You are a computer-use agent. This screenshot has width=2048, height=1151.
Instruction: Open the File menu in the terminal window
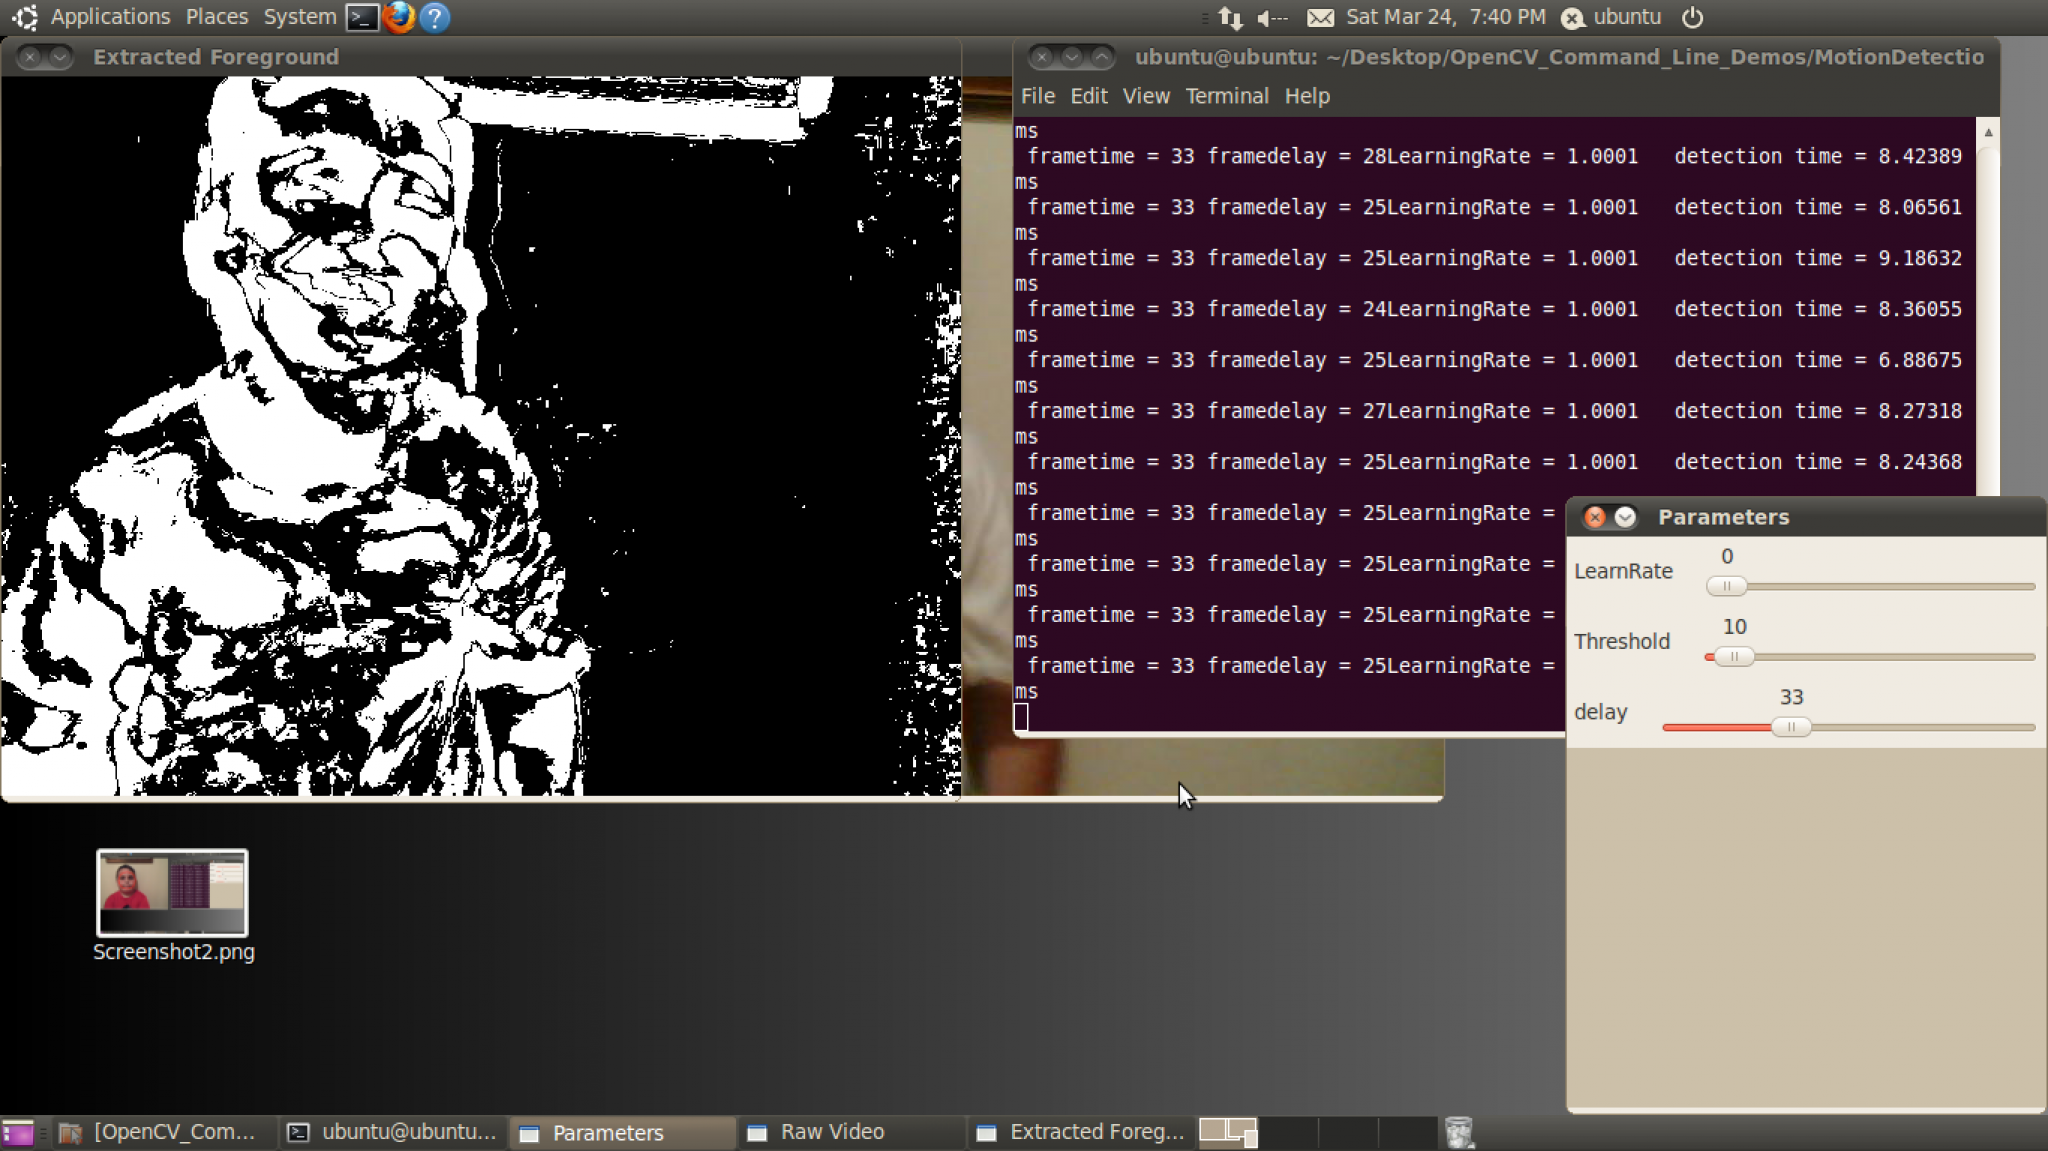[1037, 96]
